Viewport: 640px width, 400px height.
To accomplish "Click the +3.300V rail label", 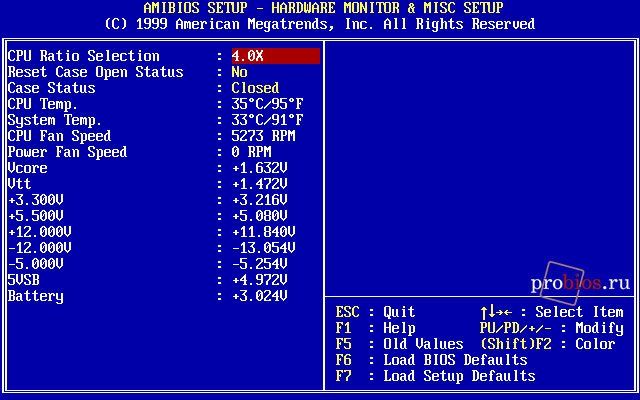I will click(x=36, y=200).
